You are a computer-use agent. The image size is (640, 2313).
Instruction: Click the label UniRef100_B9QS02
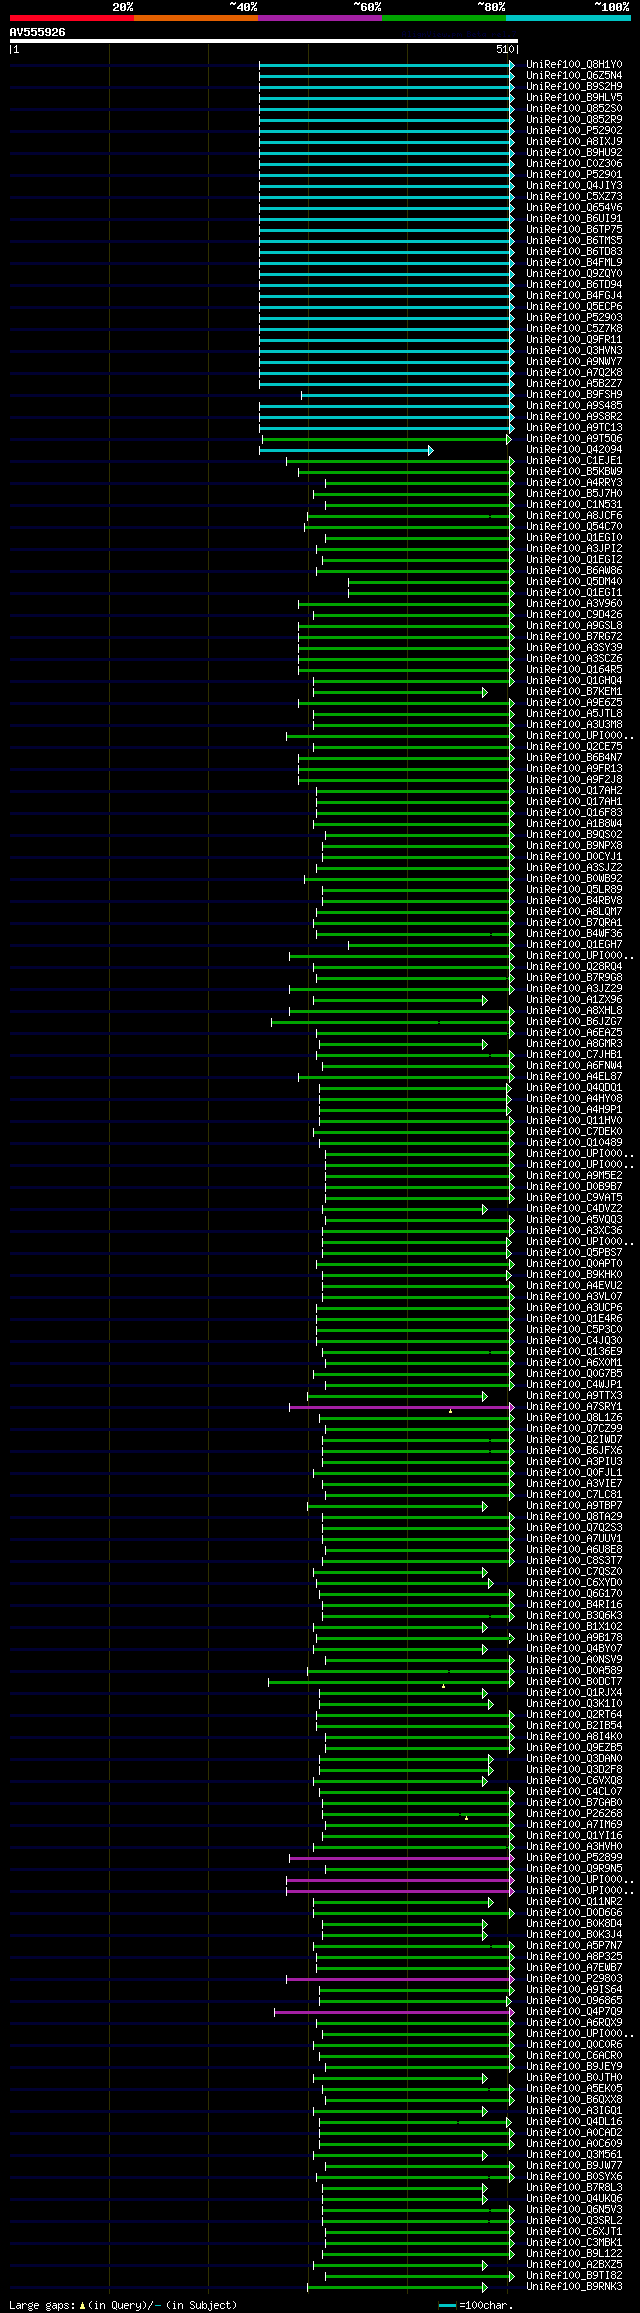tap(574, 835)
